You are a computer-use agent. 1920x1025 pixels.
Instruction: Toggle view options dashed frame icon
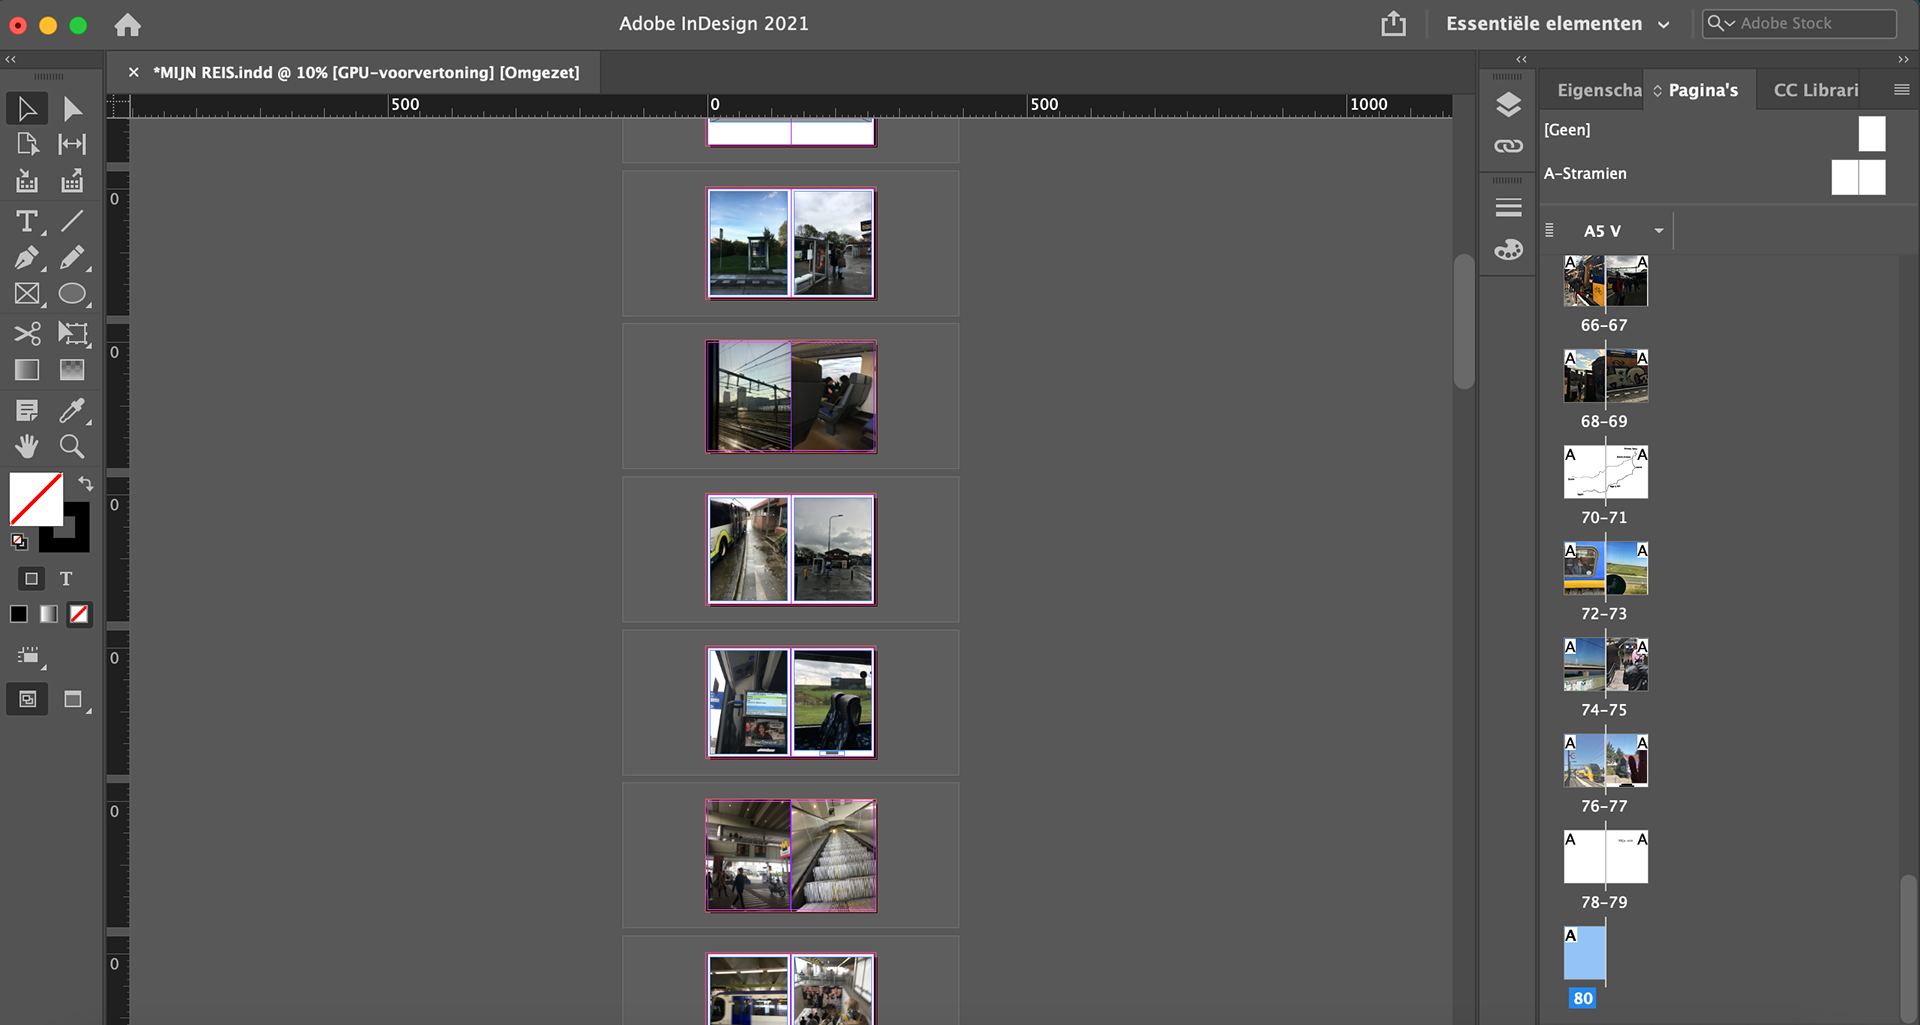[29, 656]
